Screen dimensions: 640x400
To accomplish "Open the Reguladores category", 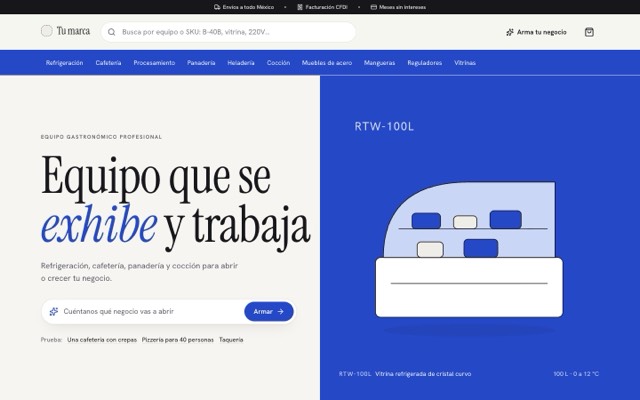I will [x=424, y=63].
